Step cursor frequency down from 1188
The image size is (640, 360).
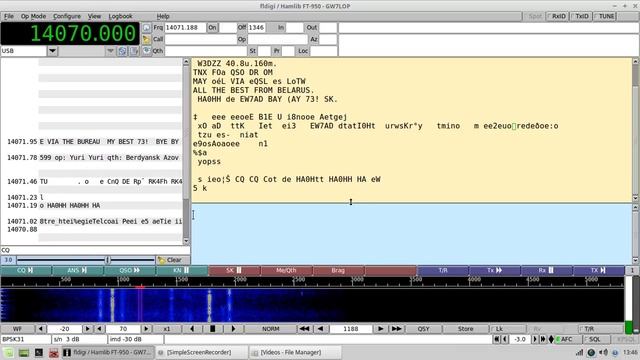(320, 329)
